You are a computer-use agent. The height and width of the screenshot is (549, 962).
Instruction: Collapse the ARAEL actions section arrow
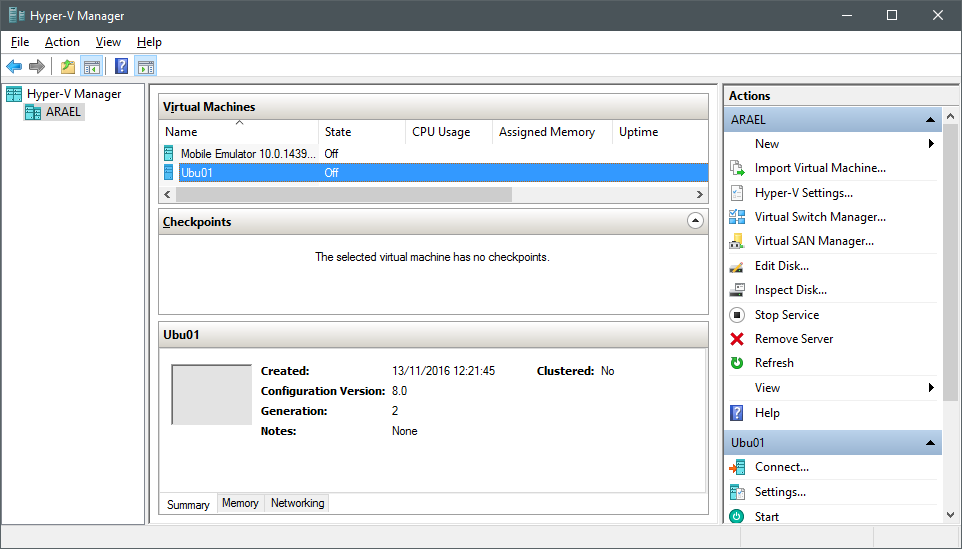[930, 120]
